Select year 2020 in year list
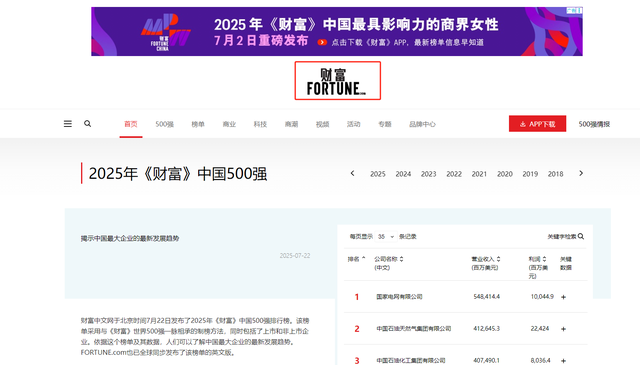Image resolution: width=640 pixels, height=365 pixels. coord(505,174)
